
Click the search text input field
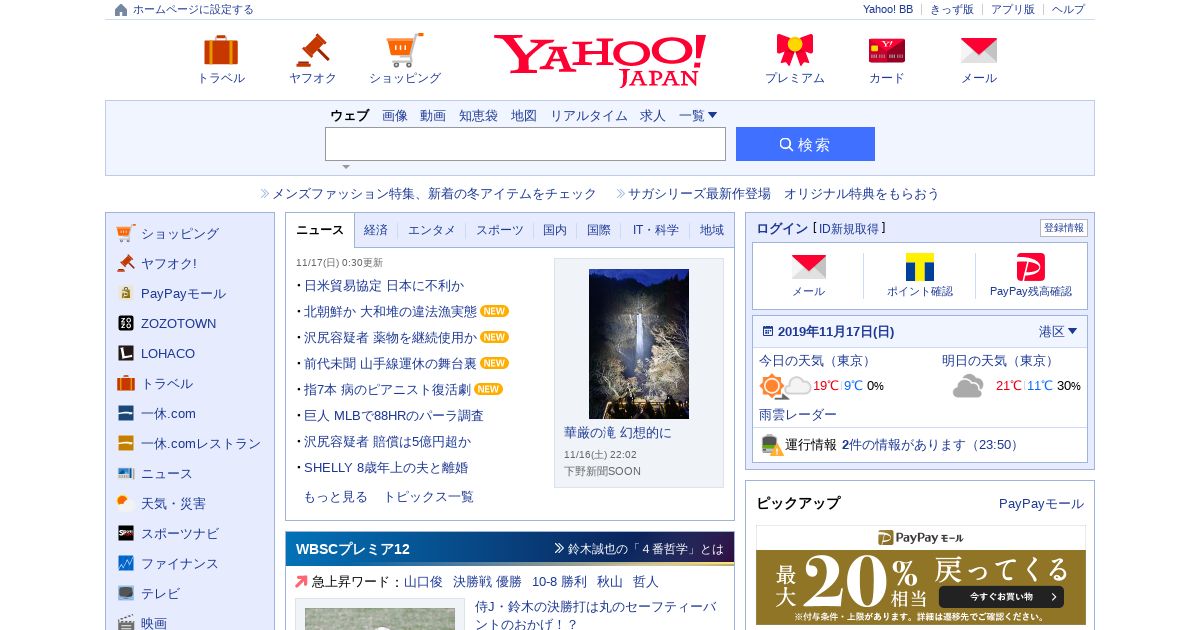[x=525, y=144]
